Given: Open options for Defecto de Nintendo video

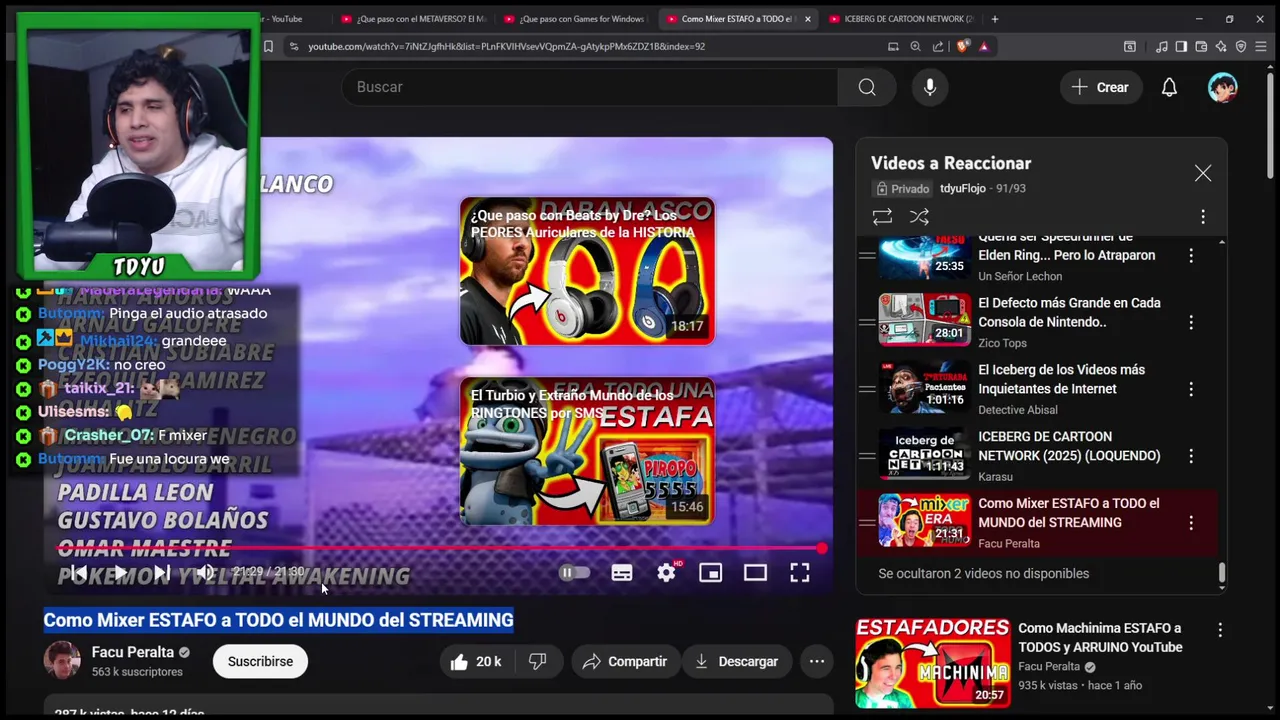Looking at the screenshot, I should (x=1191, y=322).
